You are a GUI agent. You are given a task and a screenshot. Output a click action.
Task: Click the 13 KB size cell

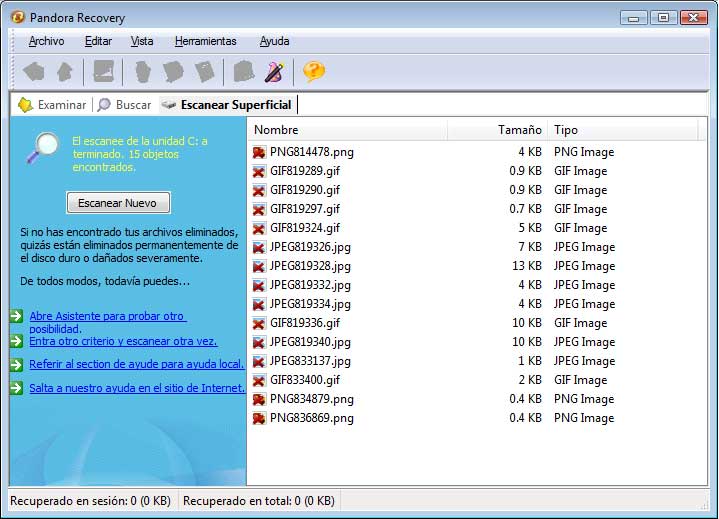[x=527, y=266]
